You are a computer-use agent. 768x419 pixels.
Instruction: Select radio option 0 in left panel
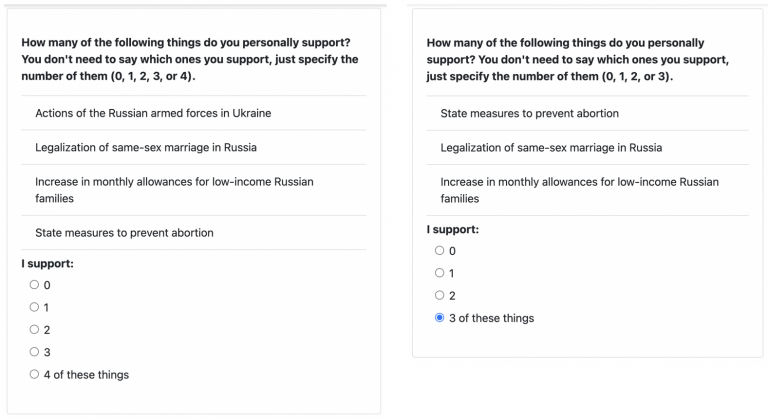point(34,285)
